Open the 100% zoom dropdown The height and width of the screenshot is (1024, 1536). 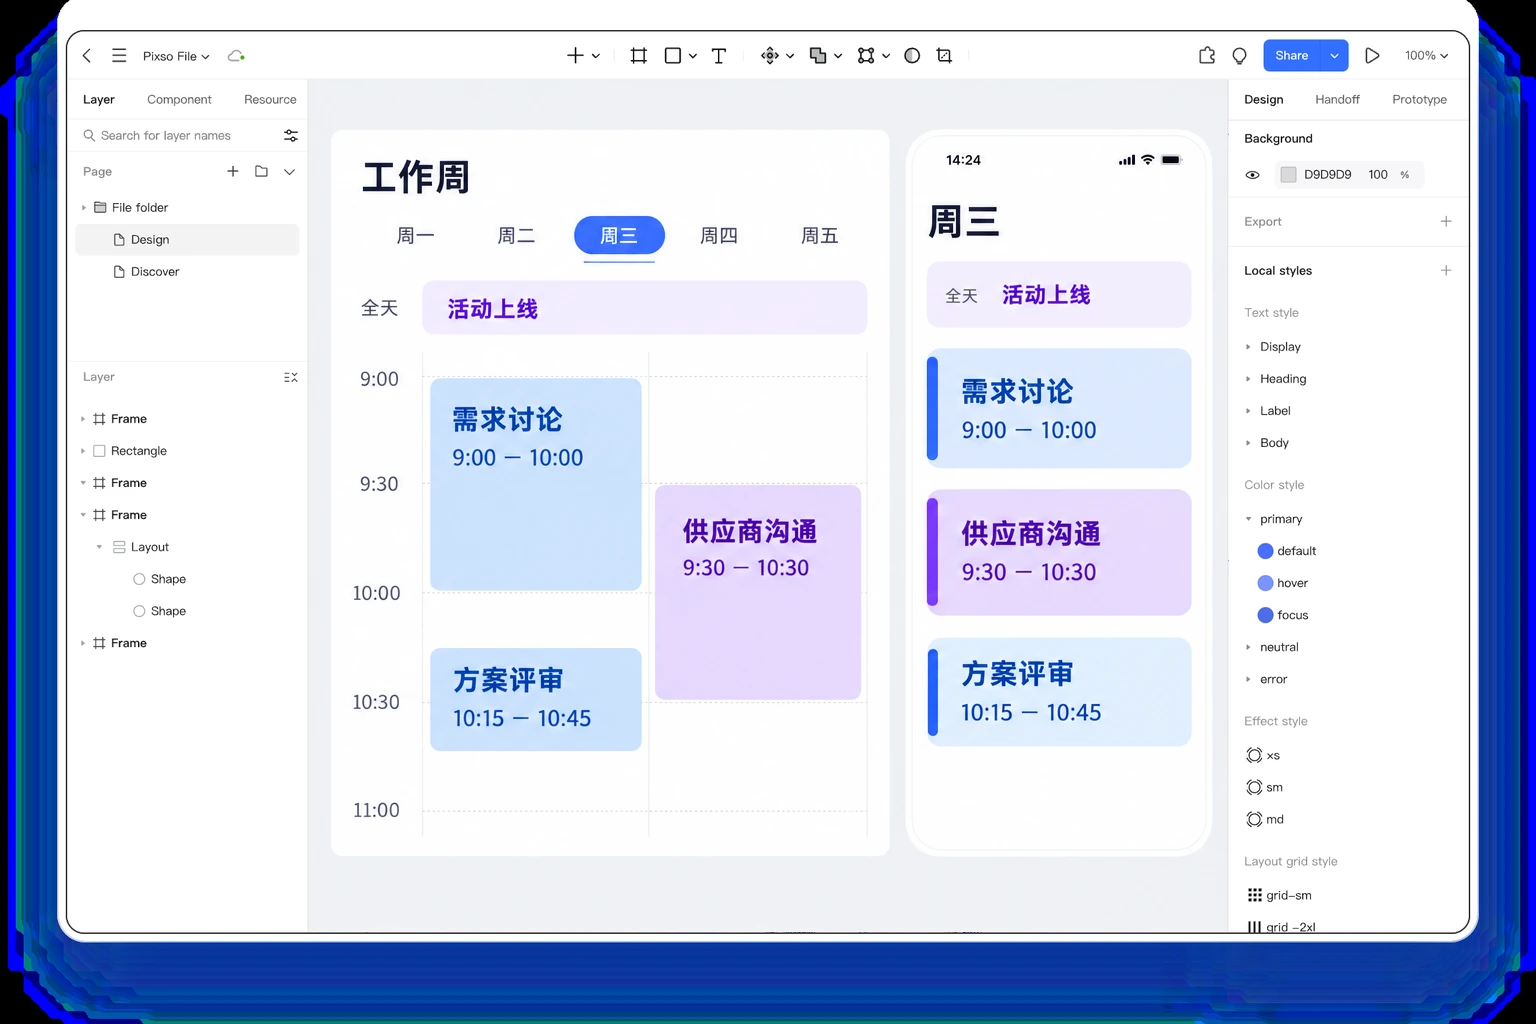pyautogui.click(x=1426, y=56)
